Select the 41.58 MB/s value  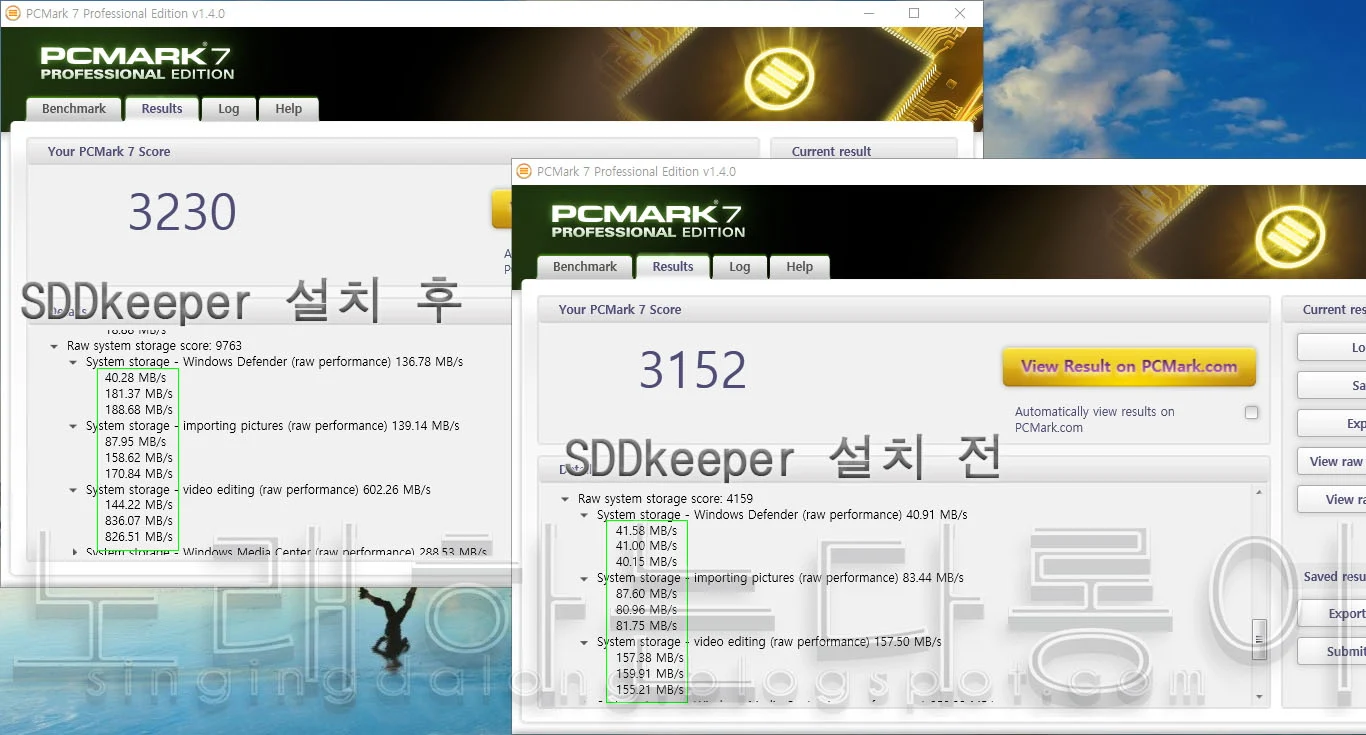[646, 531]
